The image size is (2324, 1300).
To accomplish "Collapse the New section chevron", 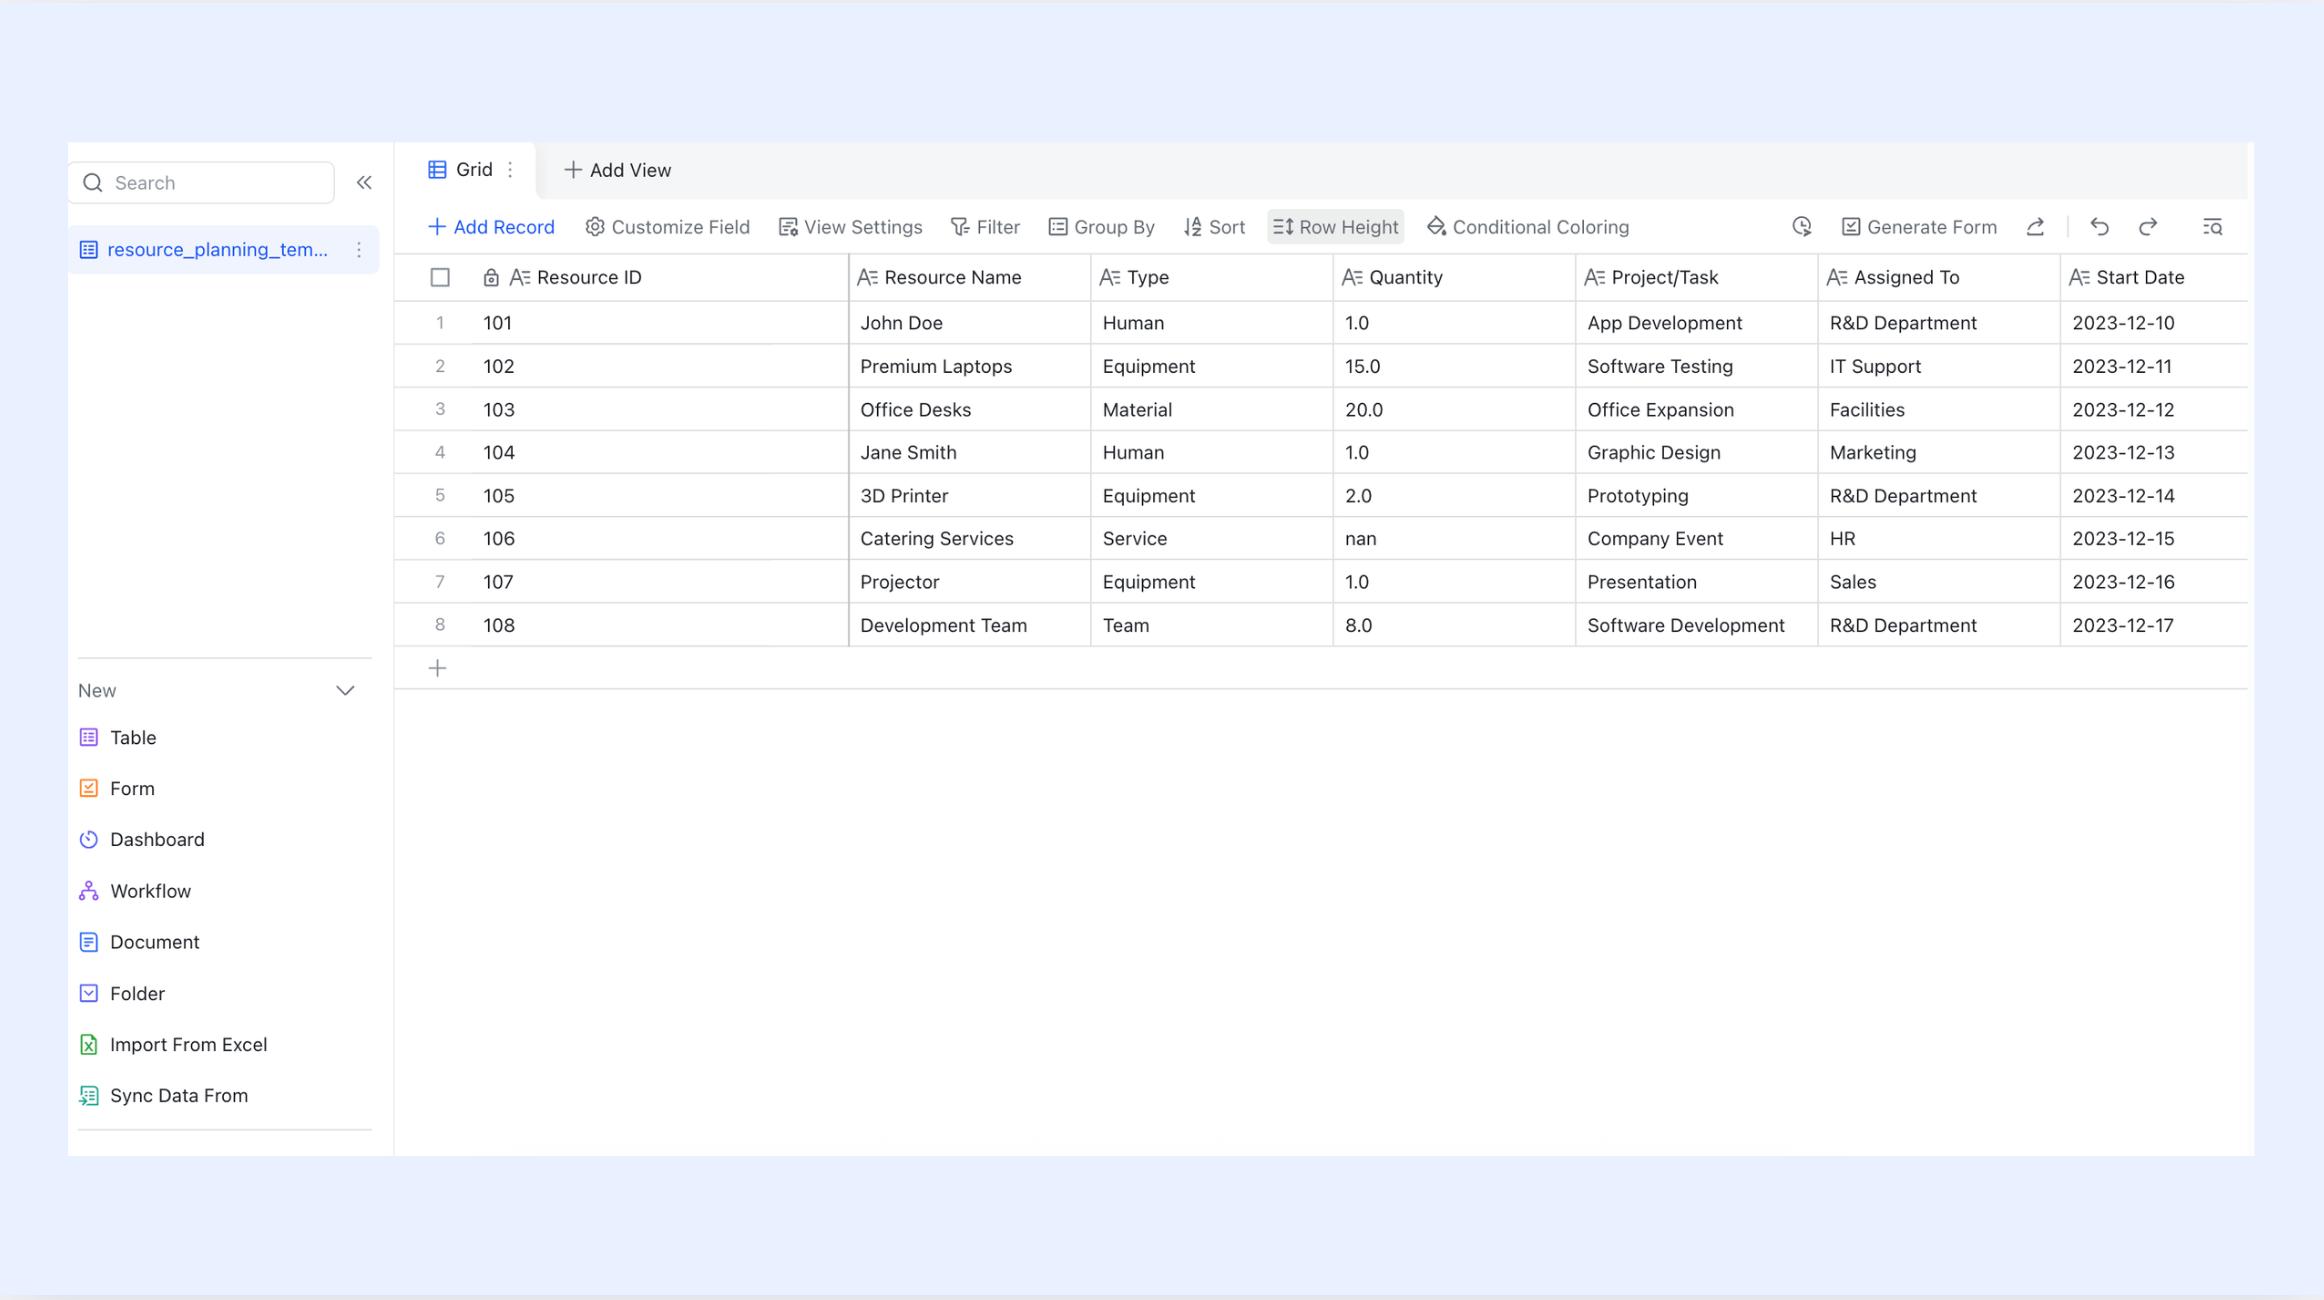I will [345, 691].
